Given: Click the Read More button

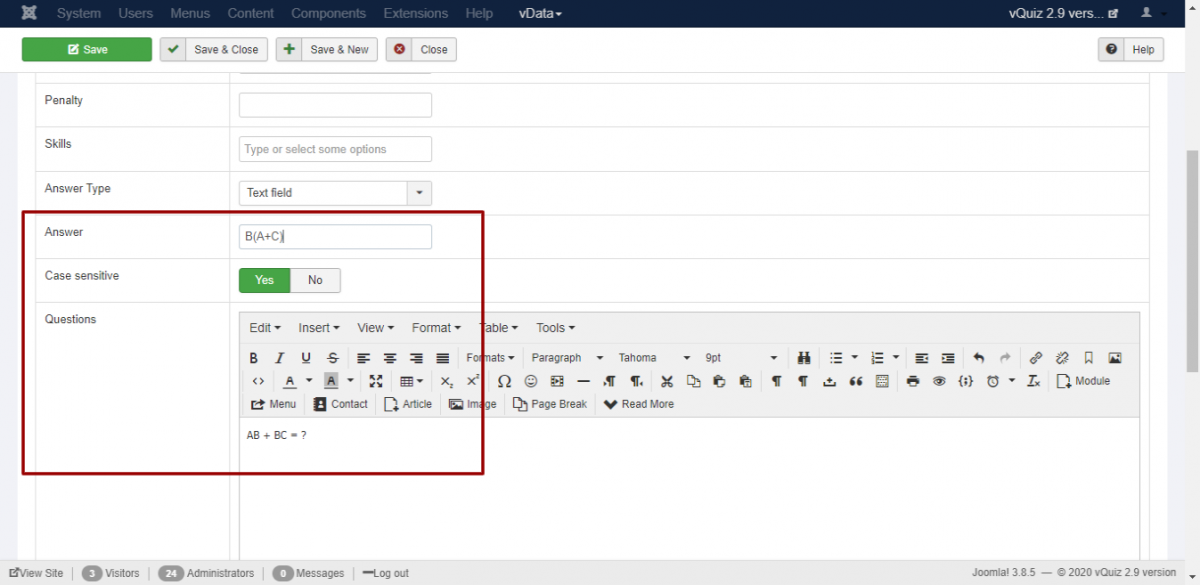Looking at the screenshot, I should coord(639,404).
